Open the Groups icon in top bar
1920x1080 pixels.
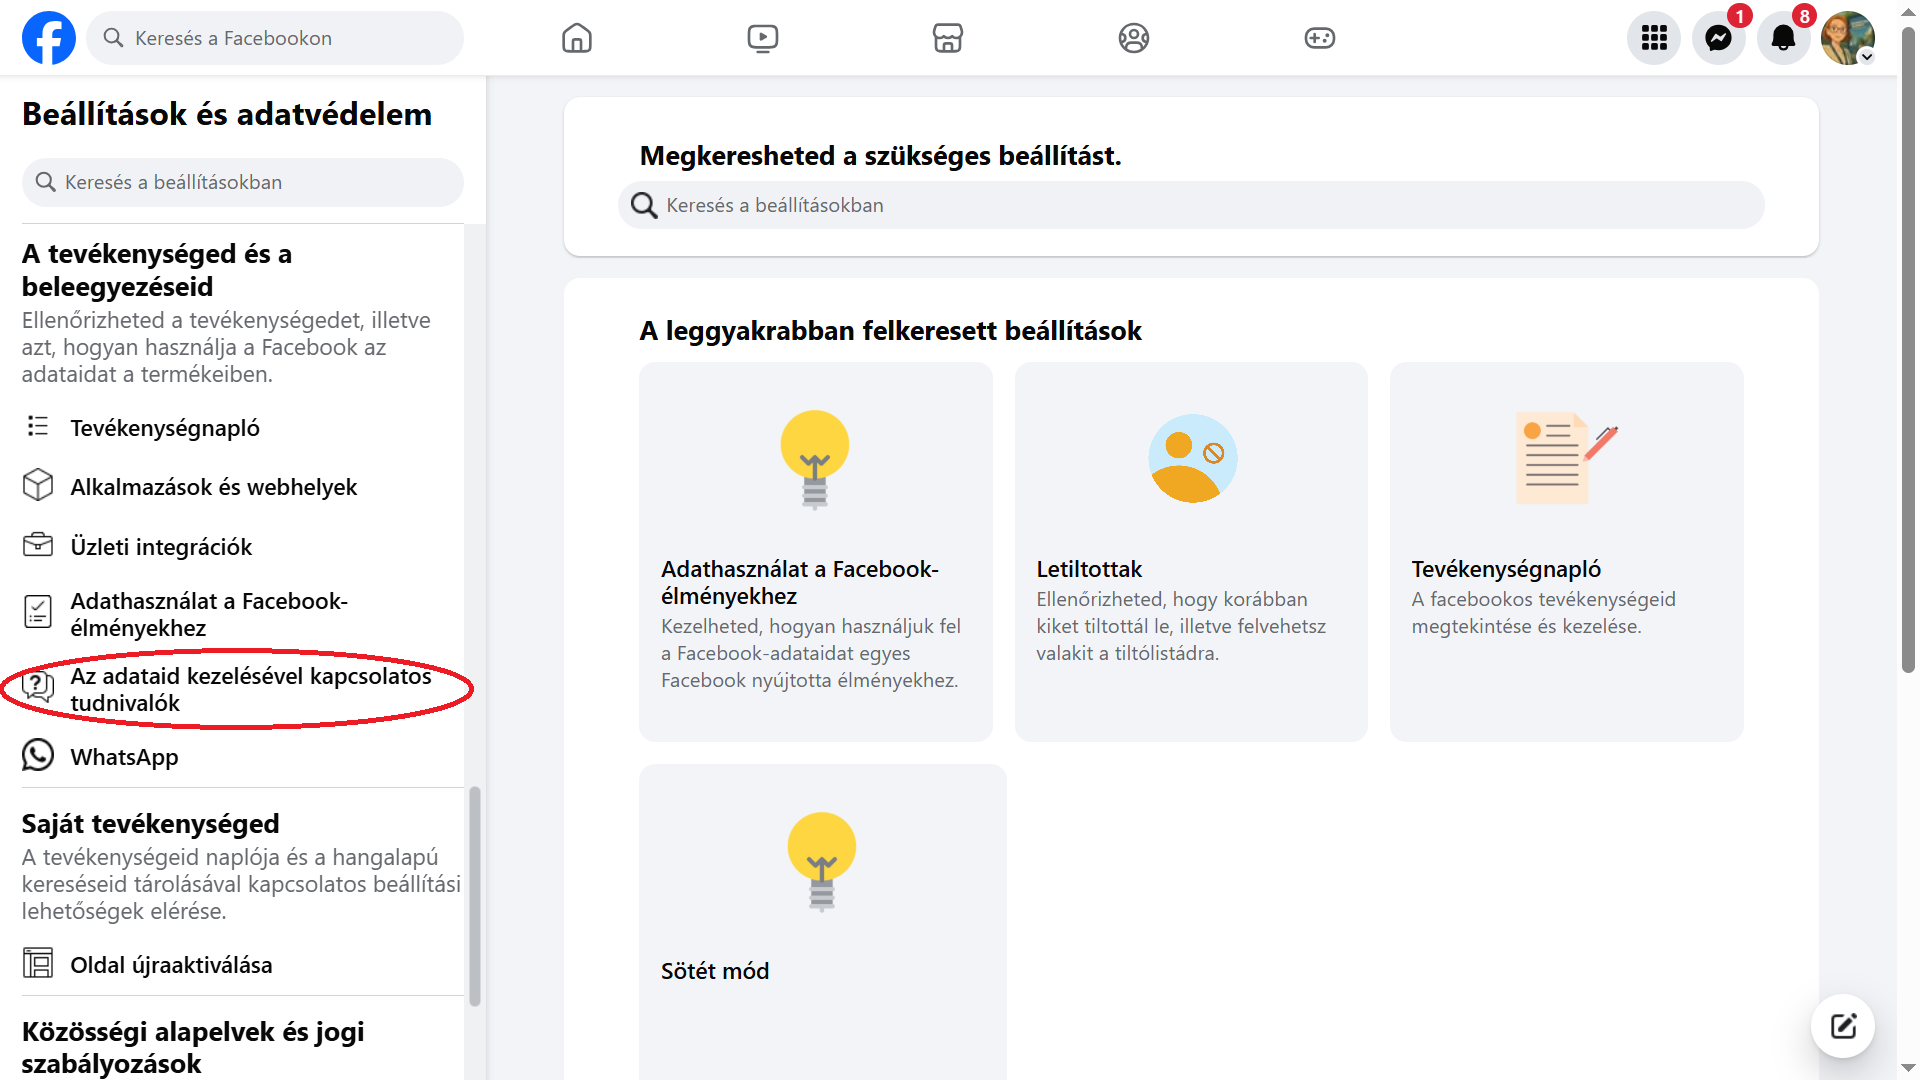click(1134, 38)
